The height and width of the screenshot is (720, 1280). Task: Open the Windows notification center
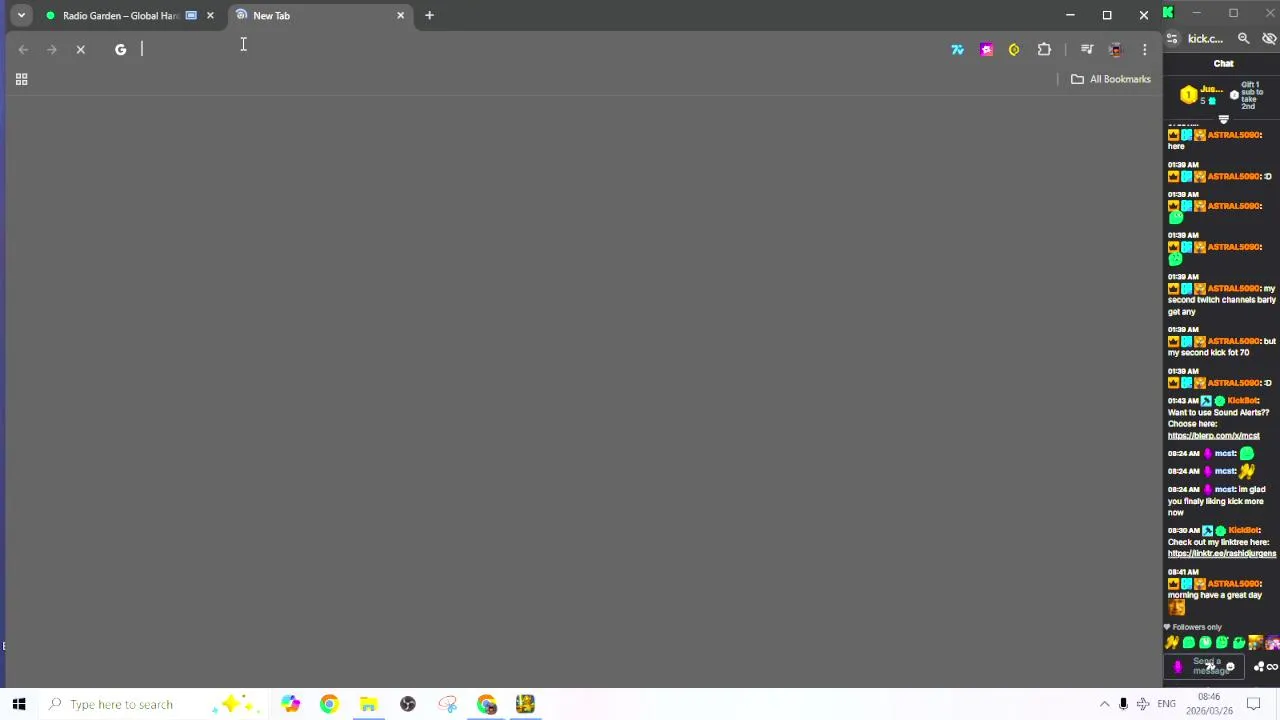tap(1253, 704)
